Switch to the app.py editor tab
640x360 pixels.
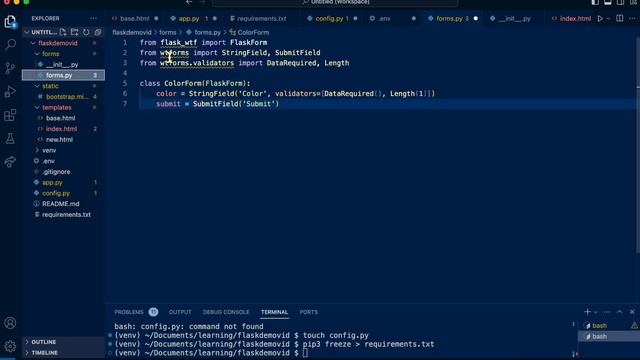pos(189,18)
